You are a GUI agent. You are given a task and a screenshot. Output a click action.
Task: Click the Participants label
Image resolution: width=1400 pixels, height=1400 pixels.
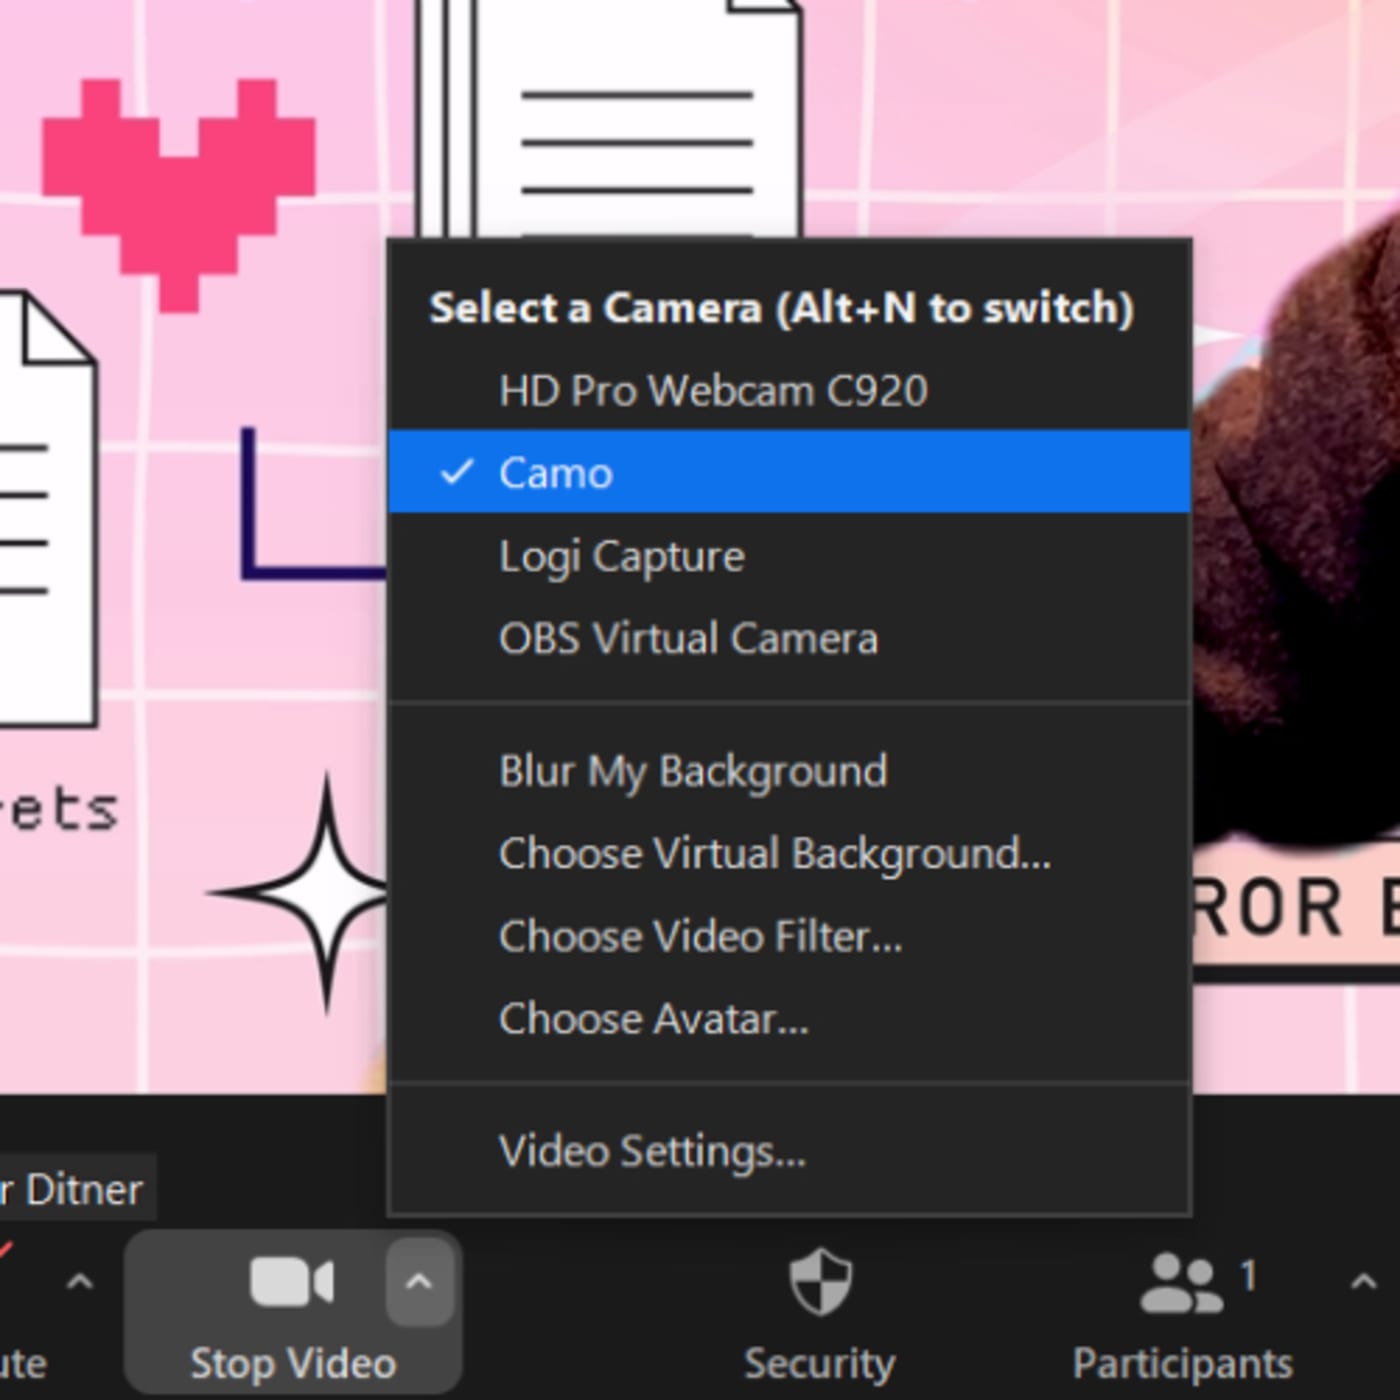(x=1182, y=1363)
